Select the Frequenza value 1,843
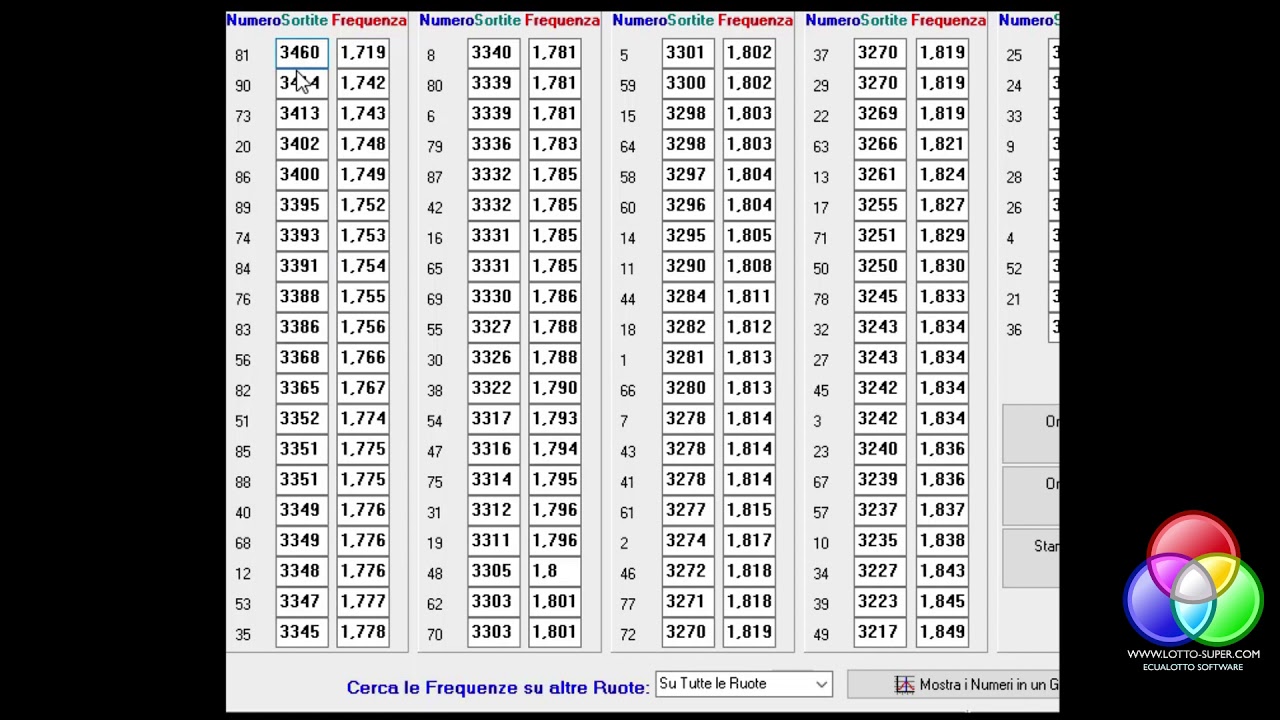1280x720 pixels. click(942, 572)
